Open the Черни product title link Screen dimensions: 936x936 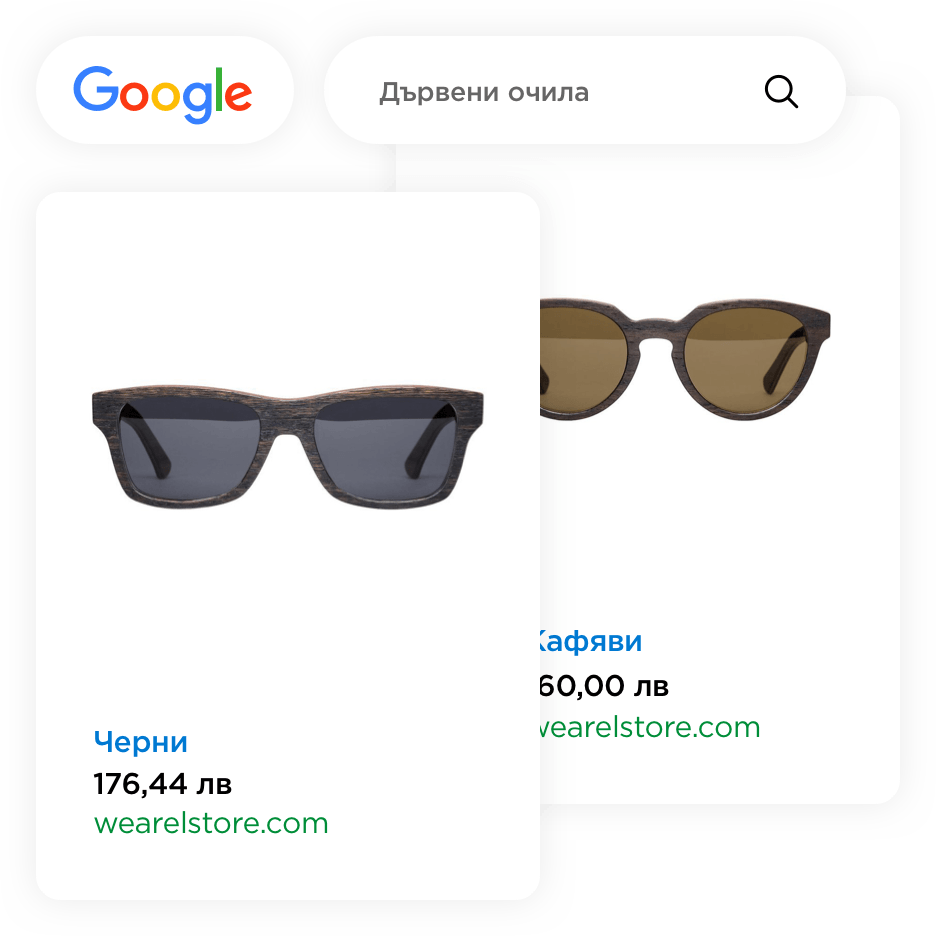click(140, 741)
